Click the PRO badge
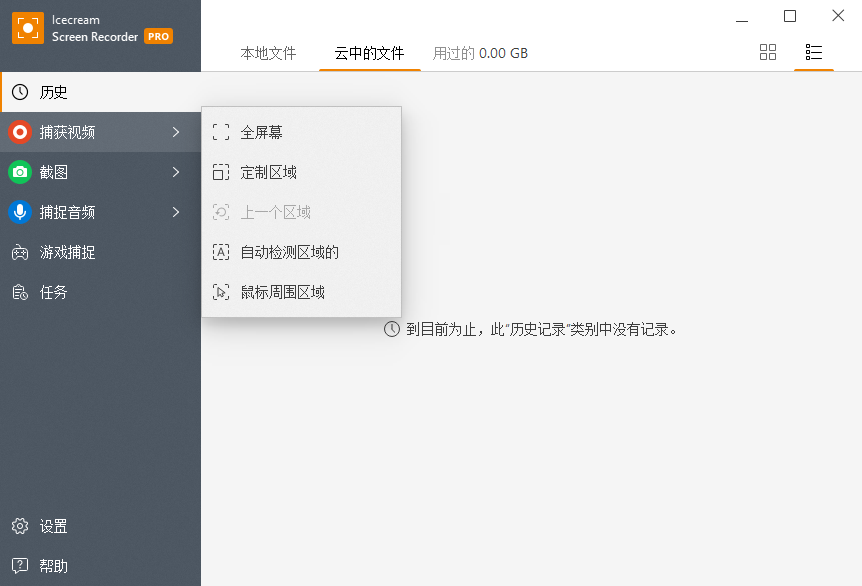This screenshot has width=862, height=586. click(x=158, y=35)
